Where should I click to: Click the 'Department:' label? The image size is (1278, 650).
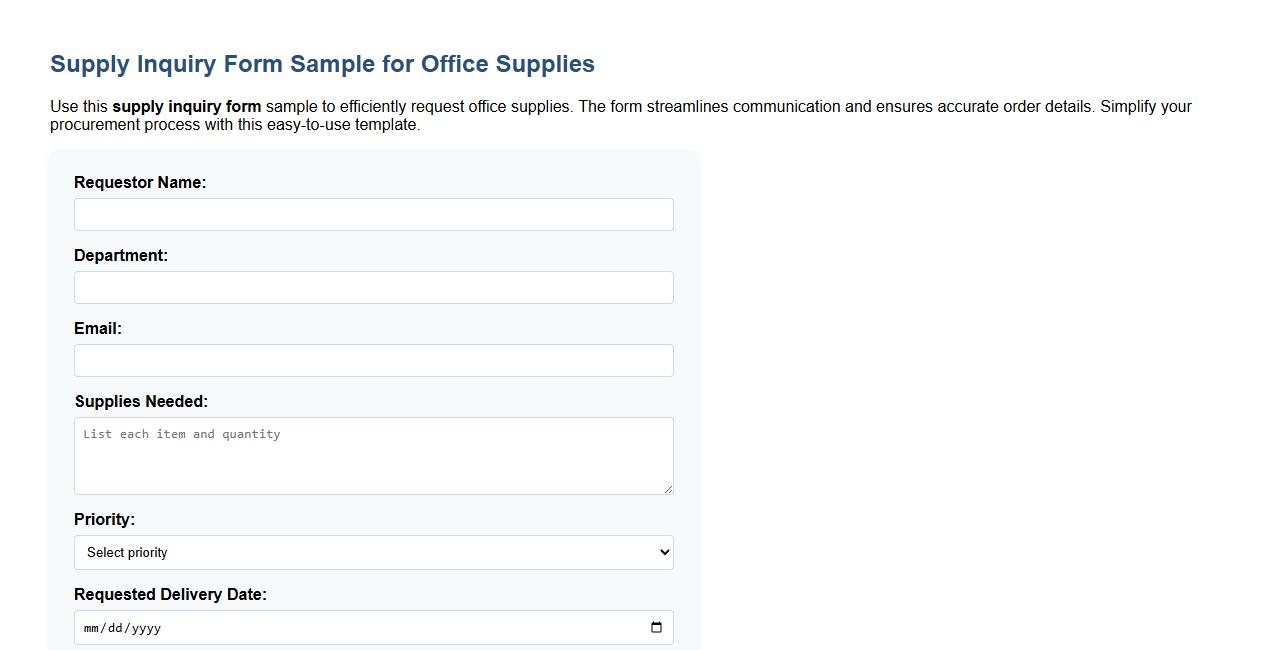[x=121, y=255]
